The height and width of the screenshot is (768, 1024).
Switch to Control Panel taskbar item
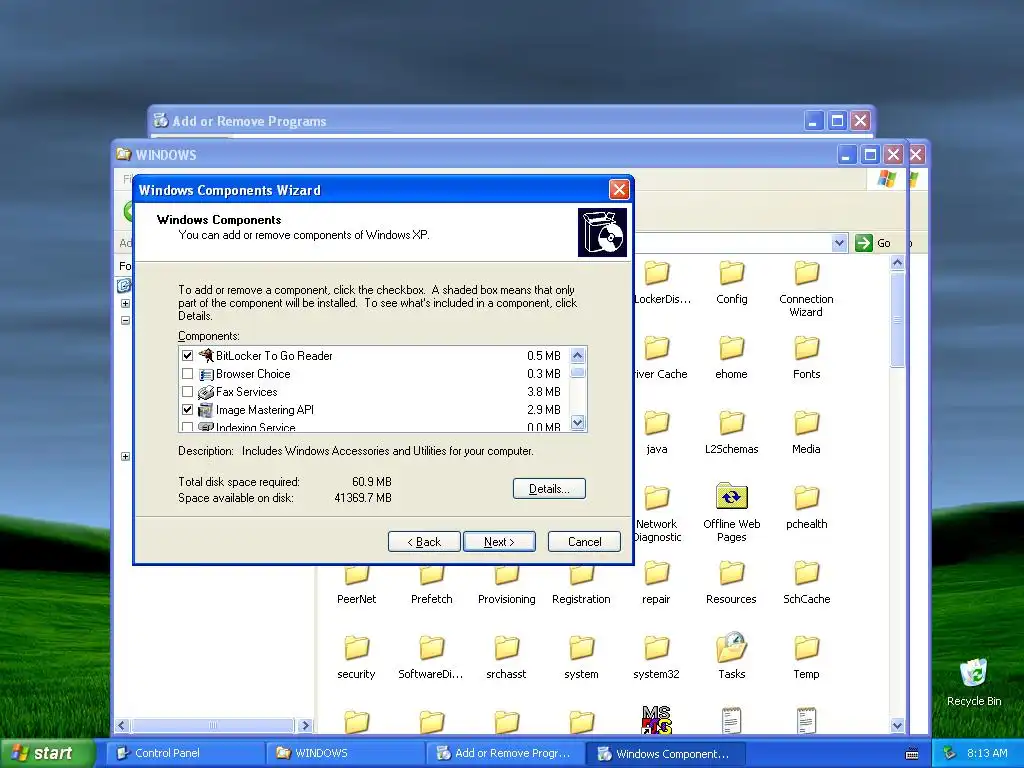click(x=184, y=753)
